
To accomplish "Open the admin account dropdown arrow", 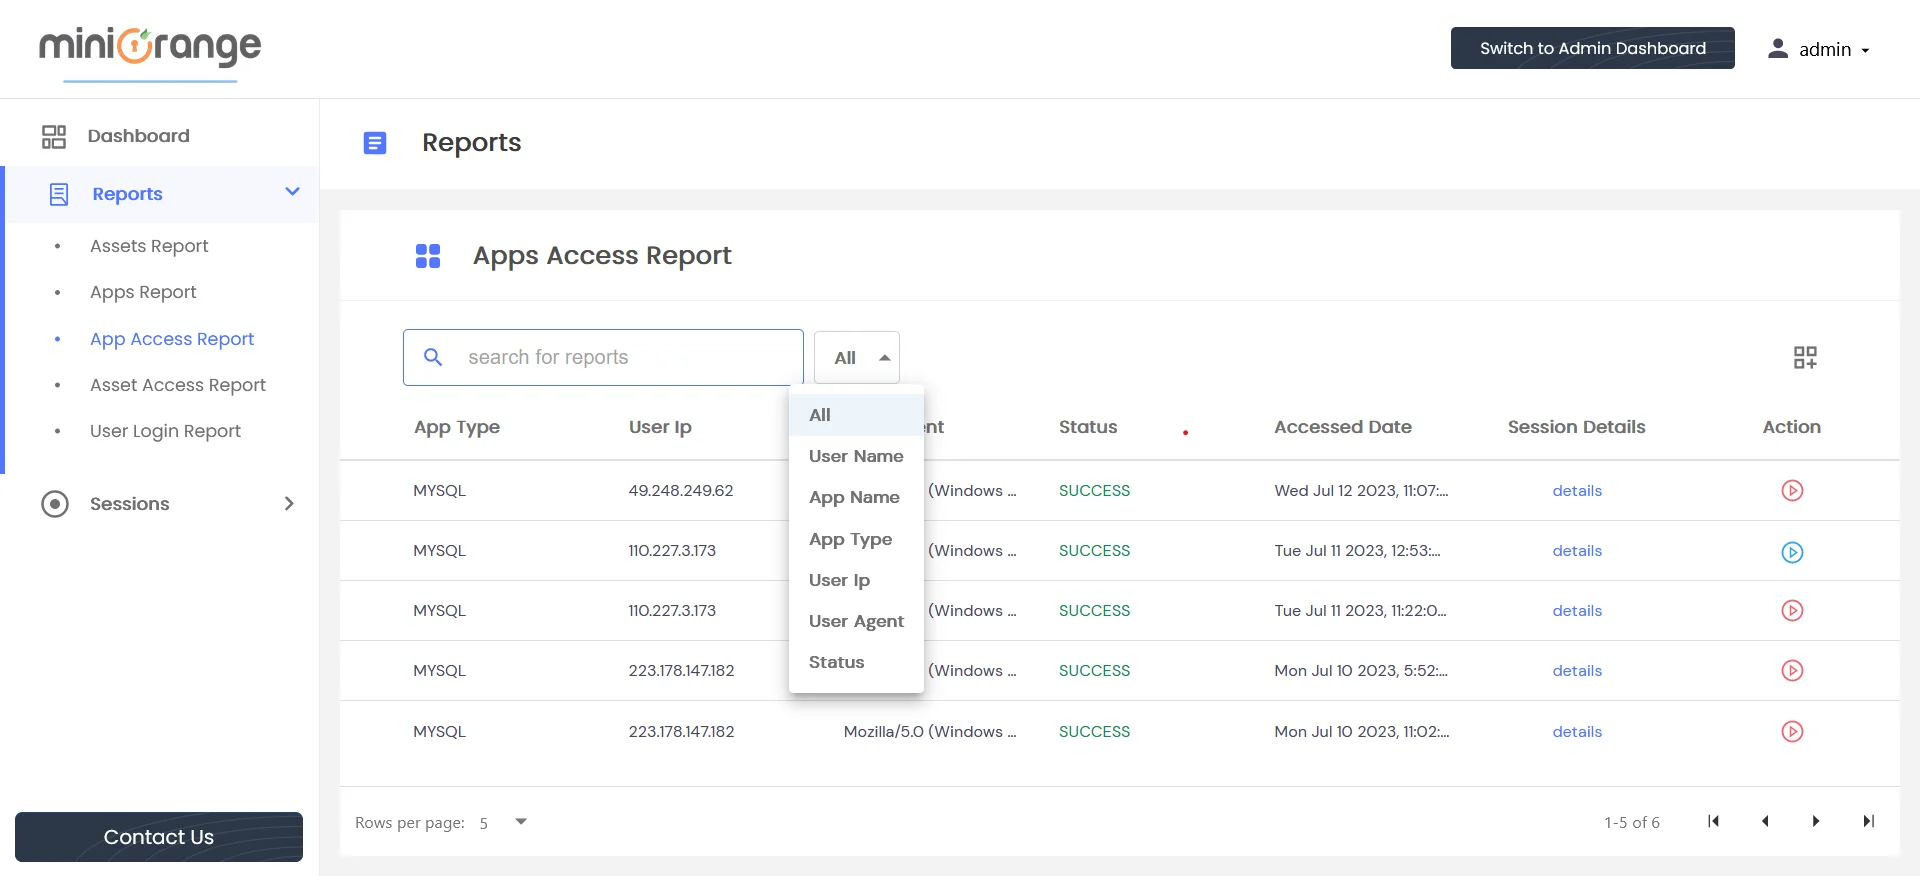I will [x=1865, y=50].
